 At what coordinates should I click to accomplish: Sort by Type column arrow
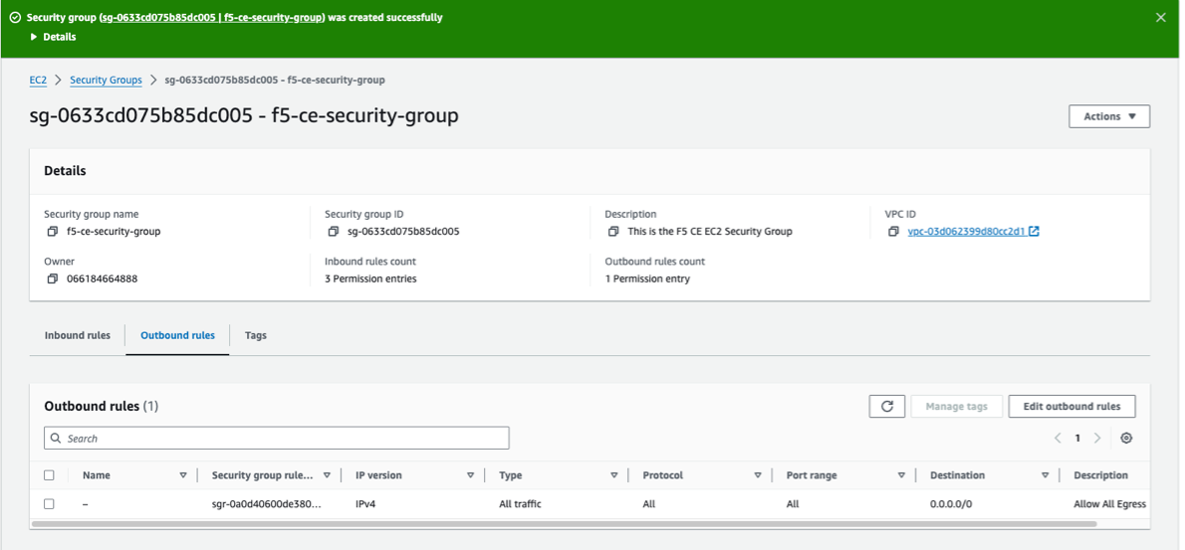(x=614, y=475)
